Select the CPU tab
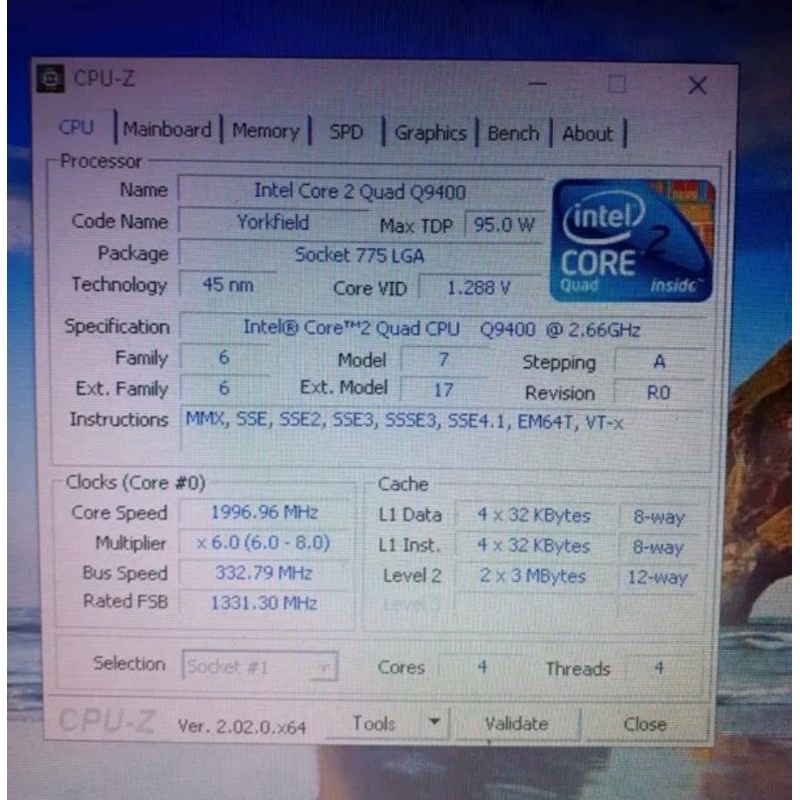This screenshot has height=800, width=800. point(77,127)
